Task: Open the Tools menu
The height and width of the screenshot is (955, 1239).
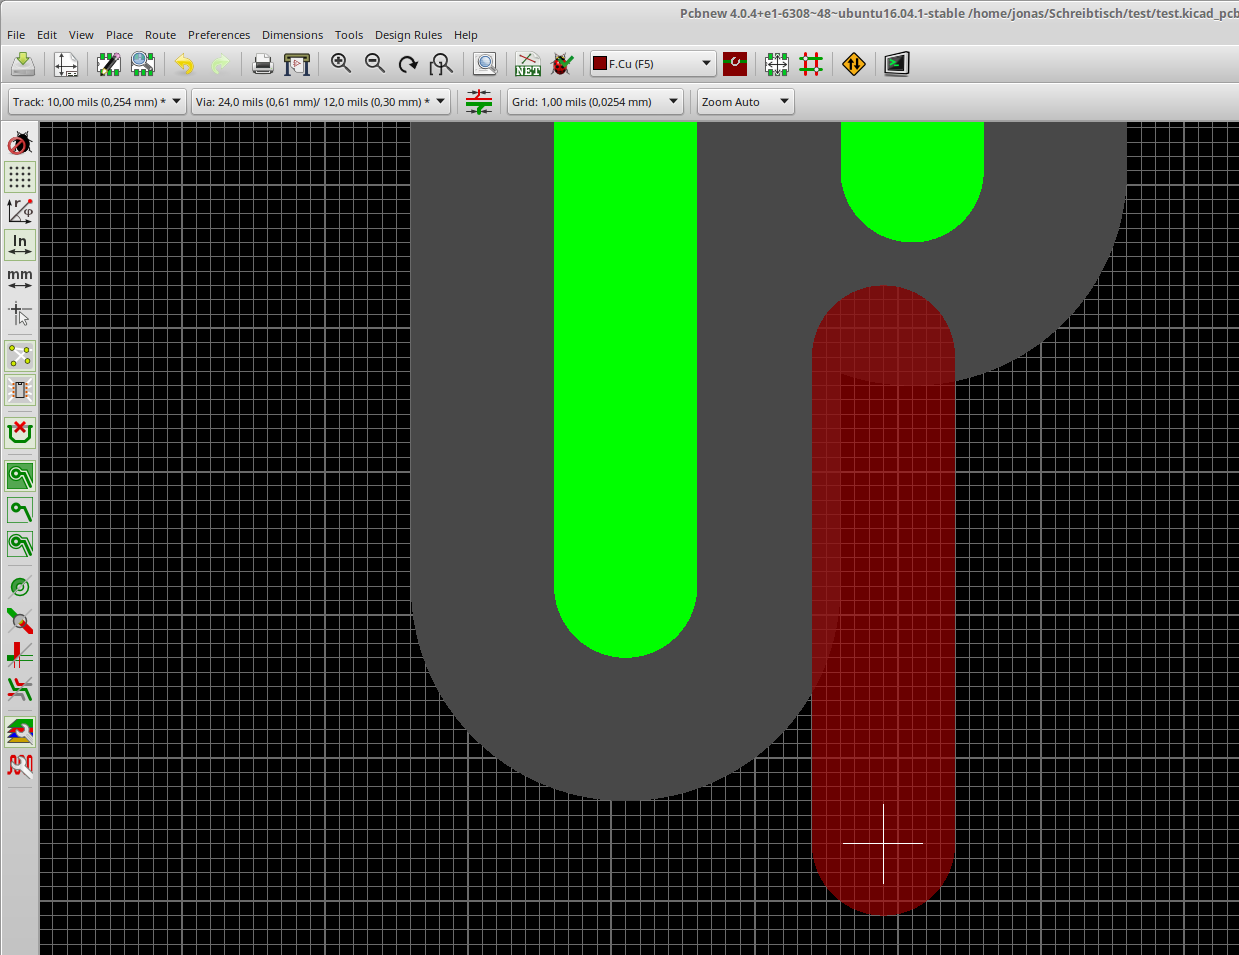Action: coord(349,35)
